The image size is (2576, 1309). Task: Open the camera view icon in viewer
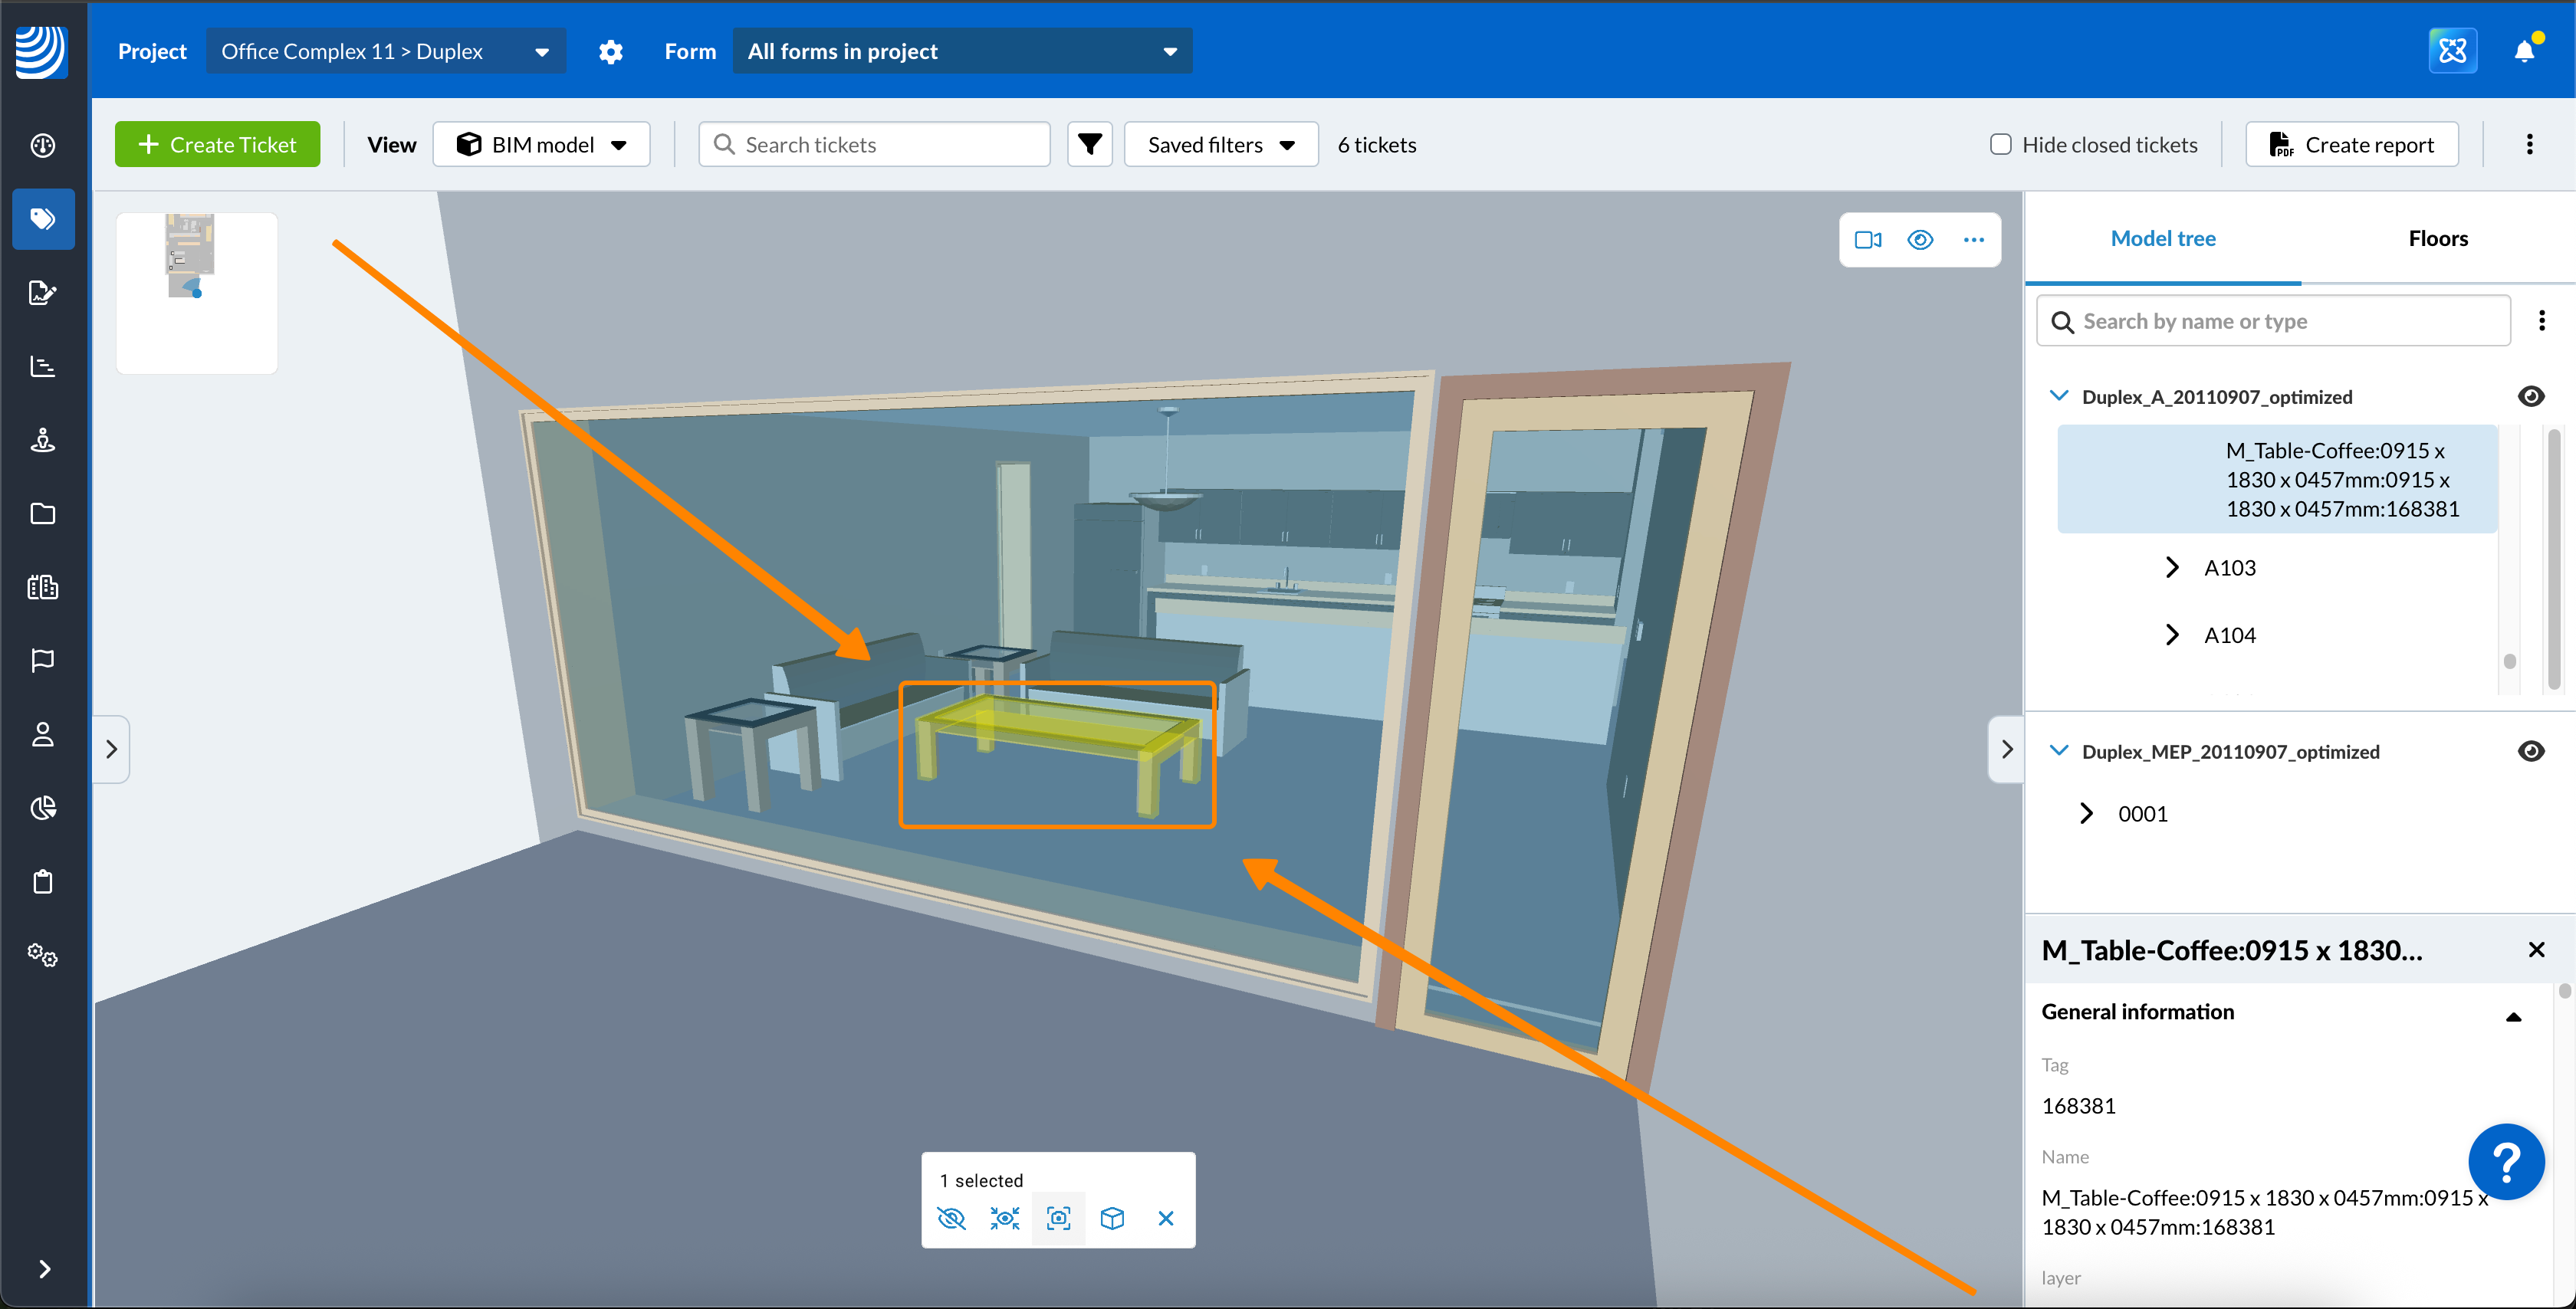[x=1867, y=240]
